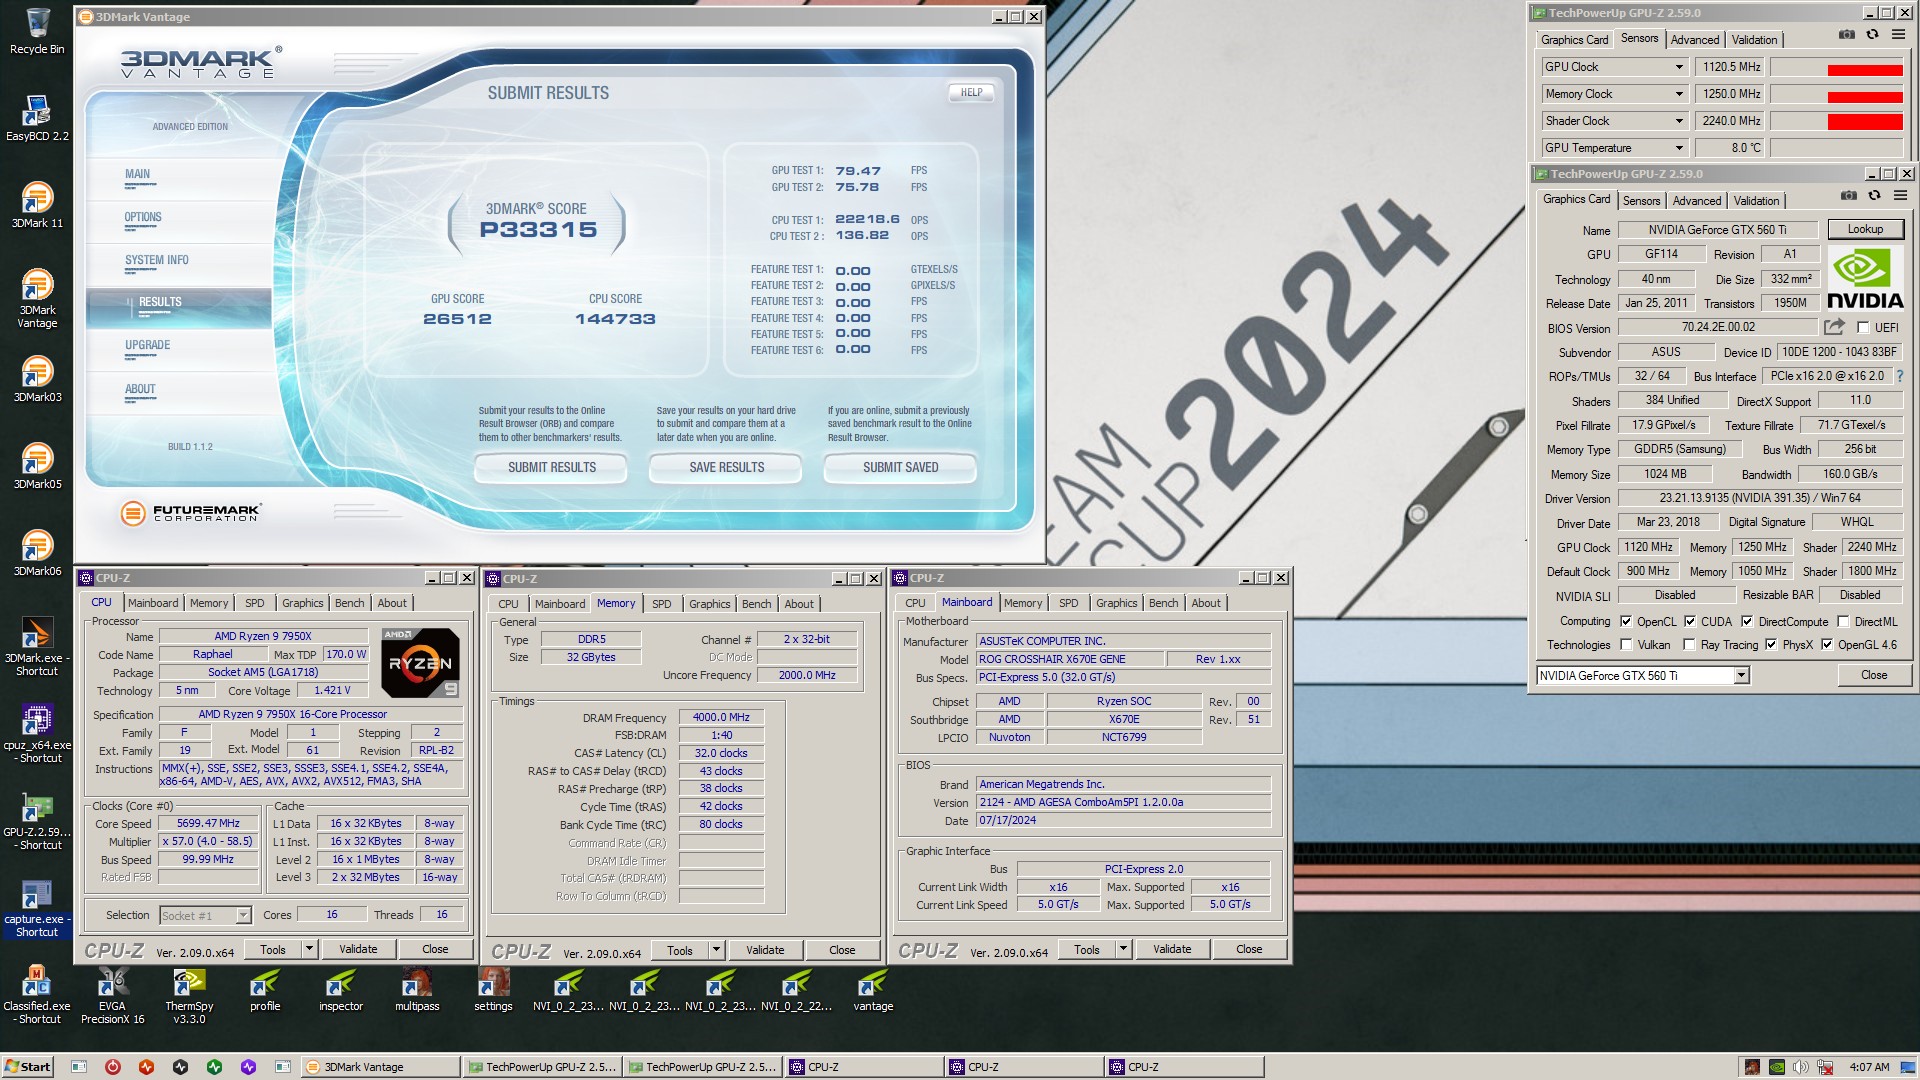Expand Tools dropdown arrow in CPU-Z CPU window

coord(309,949)
